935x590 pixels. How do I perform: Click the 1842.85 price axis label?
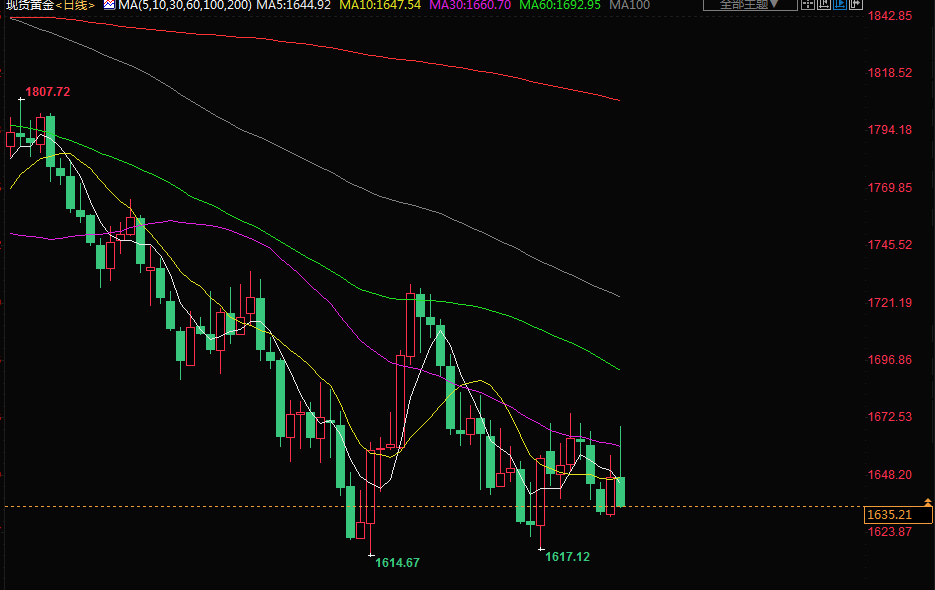coord(889,17)
